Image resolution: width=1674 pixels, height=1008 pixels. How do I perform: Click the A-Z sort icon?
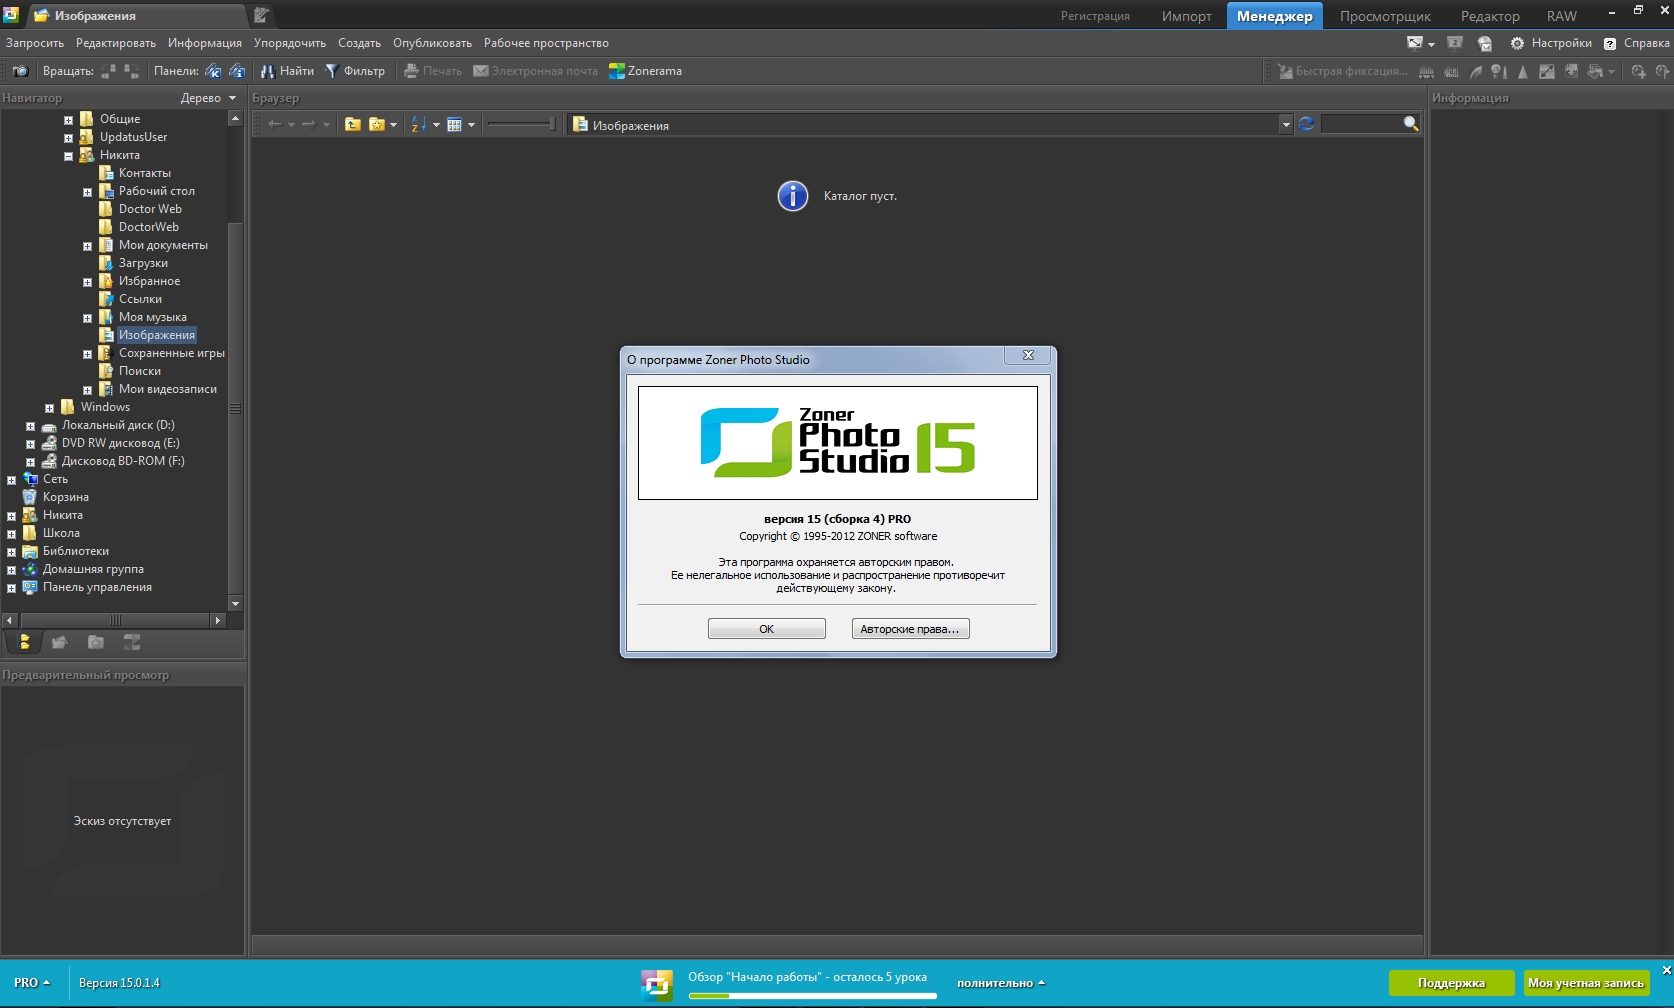coord(419,124)
